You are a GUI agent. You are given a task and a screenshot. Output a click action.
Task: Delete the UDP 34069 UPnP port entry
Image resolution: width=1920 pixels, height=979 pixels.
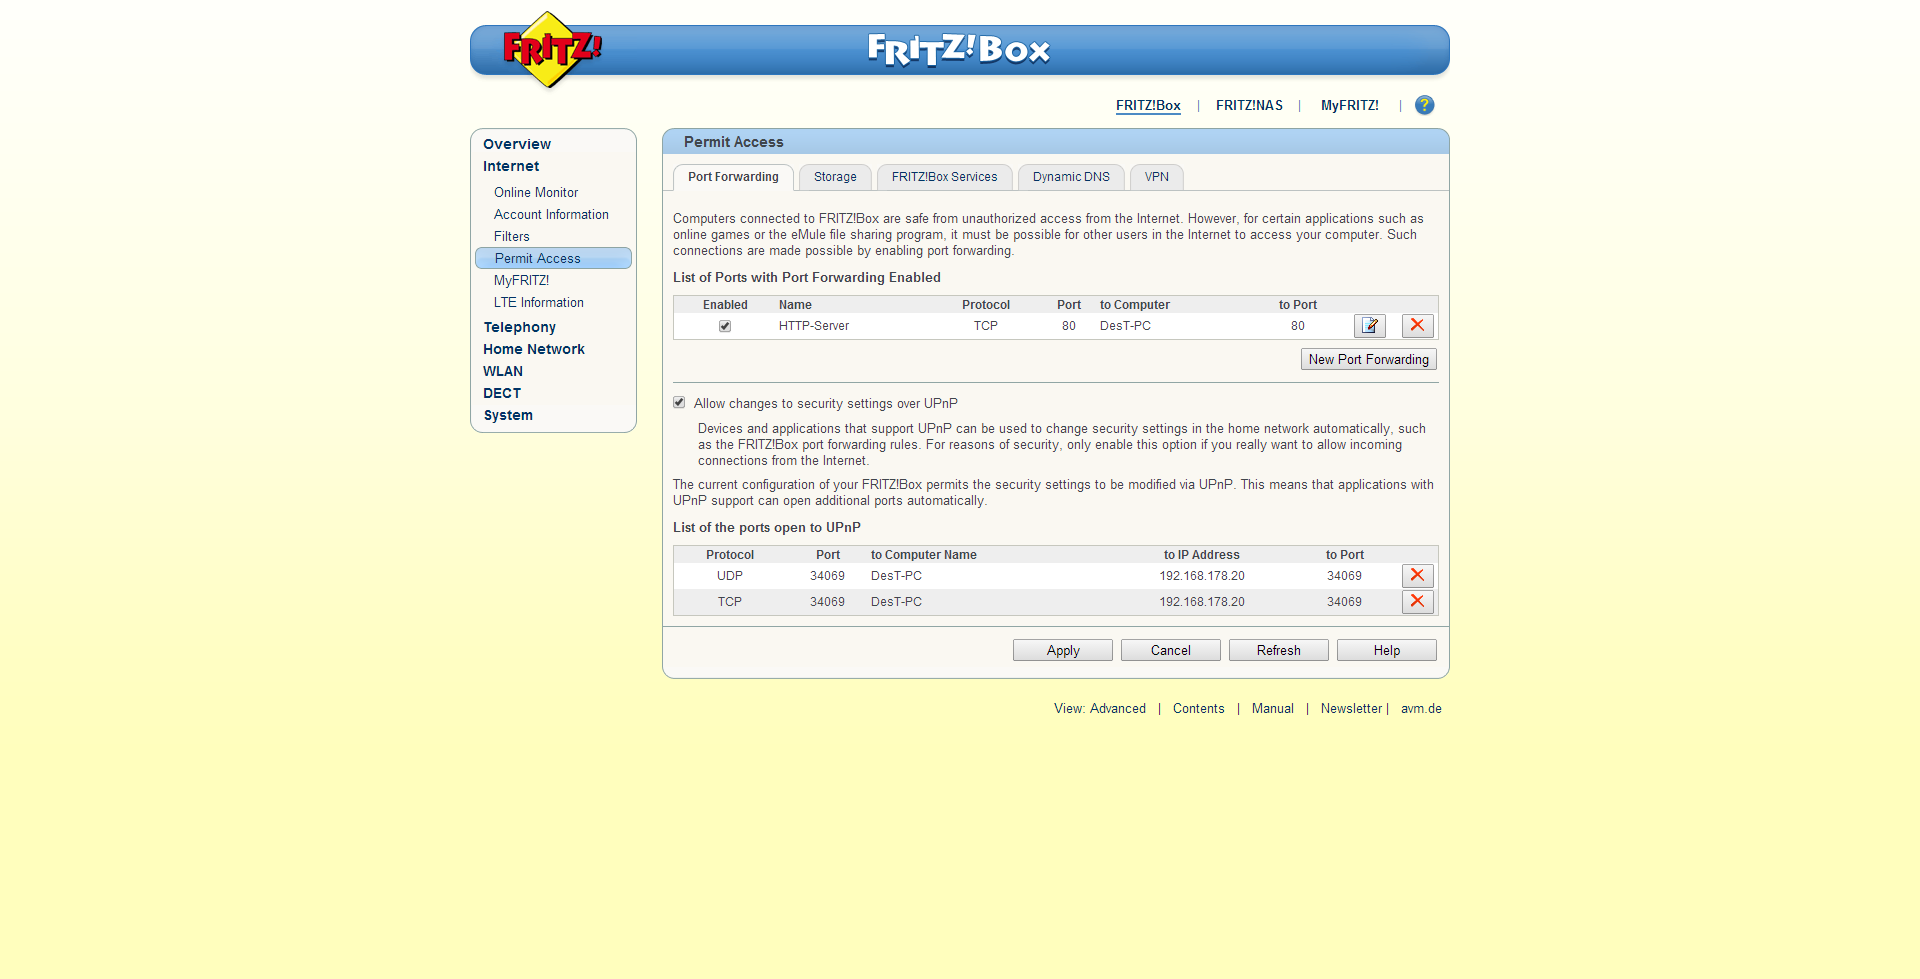pos(1417,576)
